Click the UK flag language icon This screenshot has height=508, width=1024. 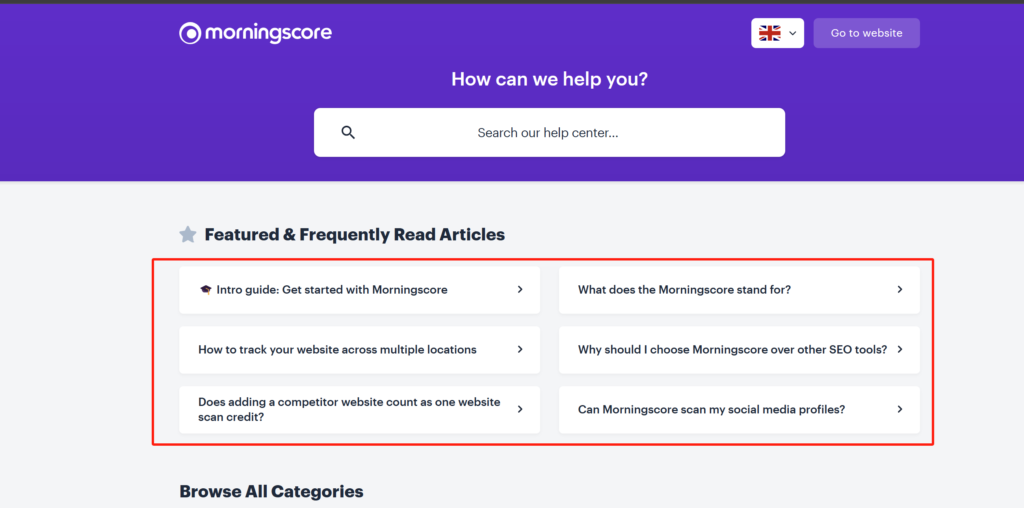point(770,33)
